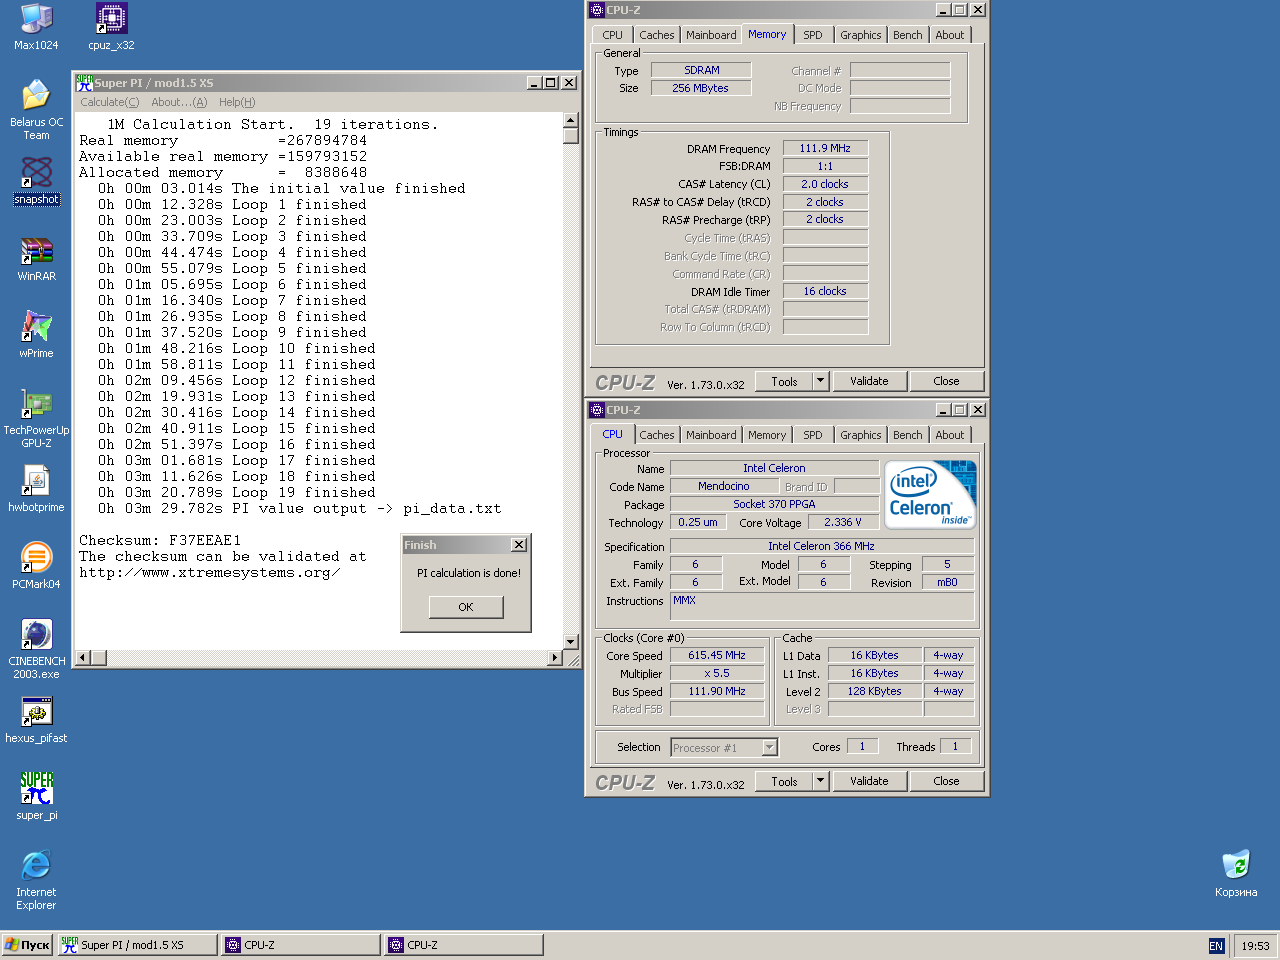Open the Processor #1 selection dropdown
Image resolution: width=1280 pixels, height=960 pixels.
[724, 747]
